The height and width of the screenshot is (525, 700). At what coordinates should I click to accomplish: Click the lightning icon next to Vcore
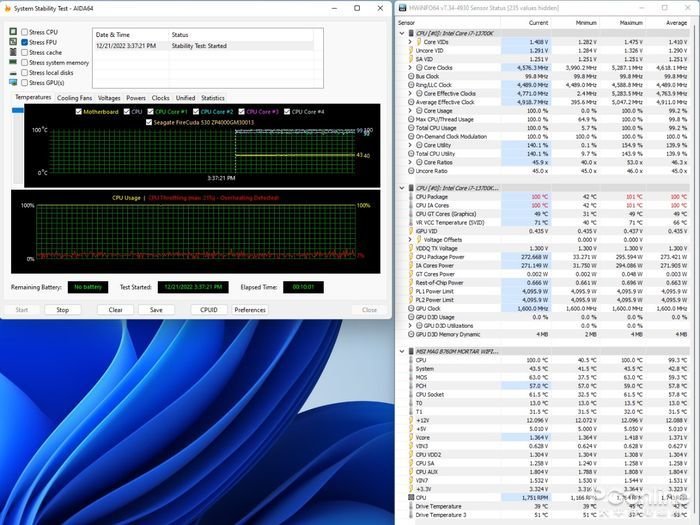coord(410,437)
